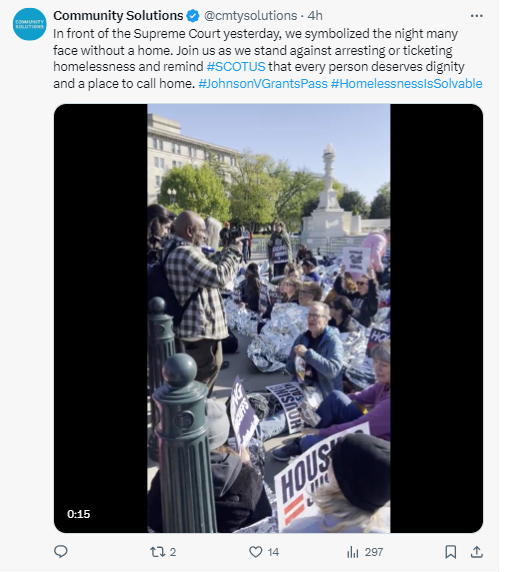Click the reply speech bubble icon
Viewport: 512px width, 572px height.
click(61, 552)
